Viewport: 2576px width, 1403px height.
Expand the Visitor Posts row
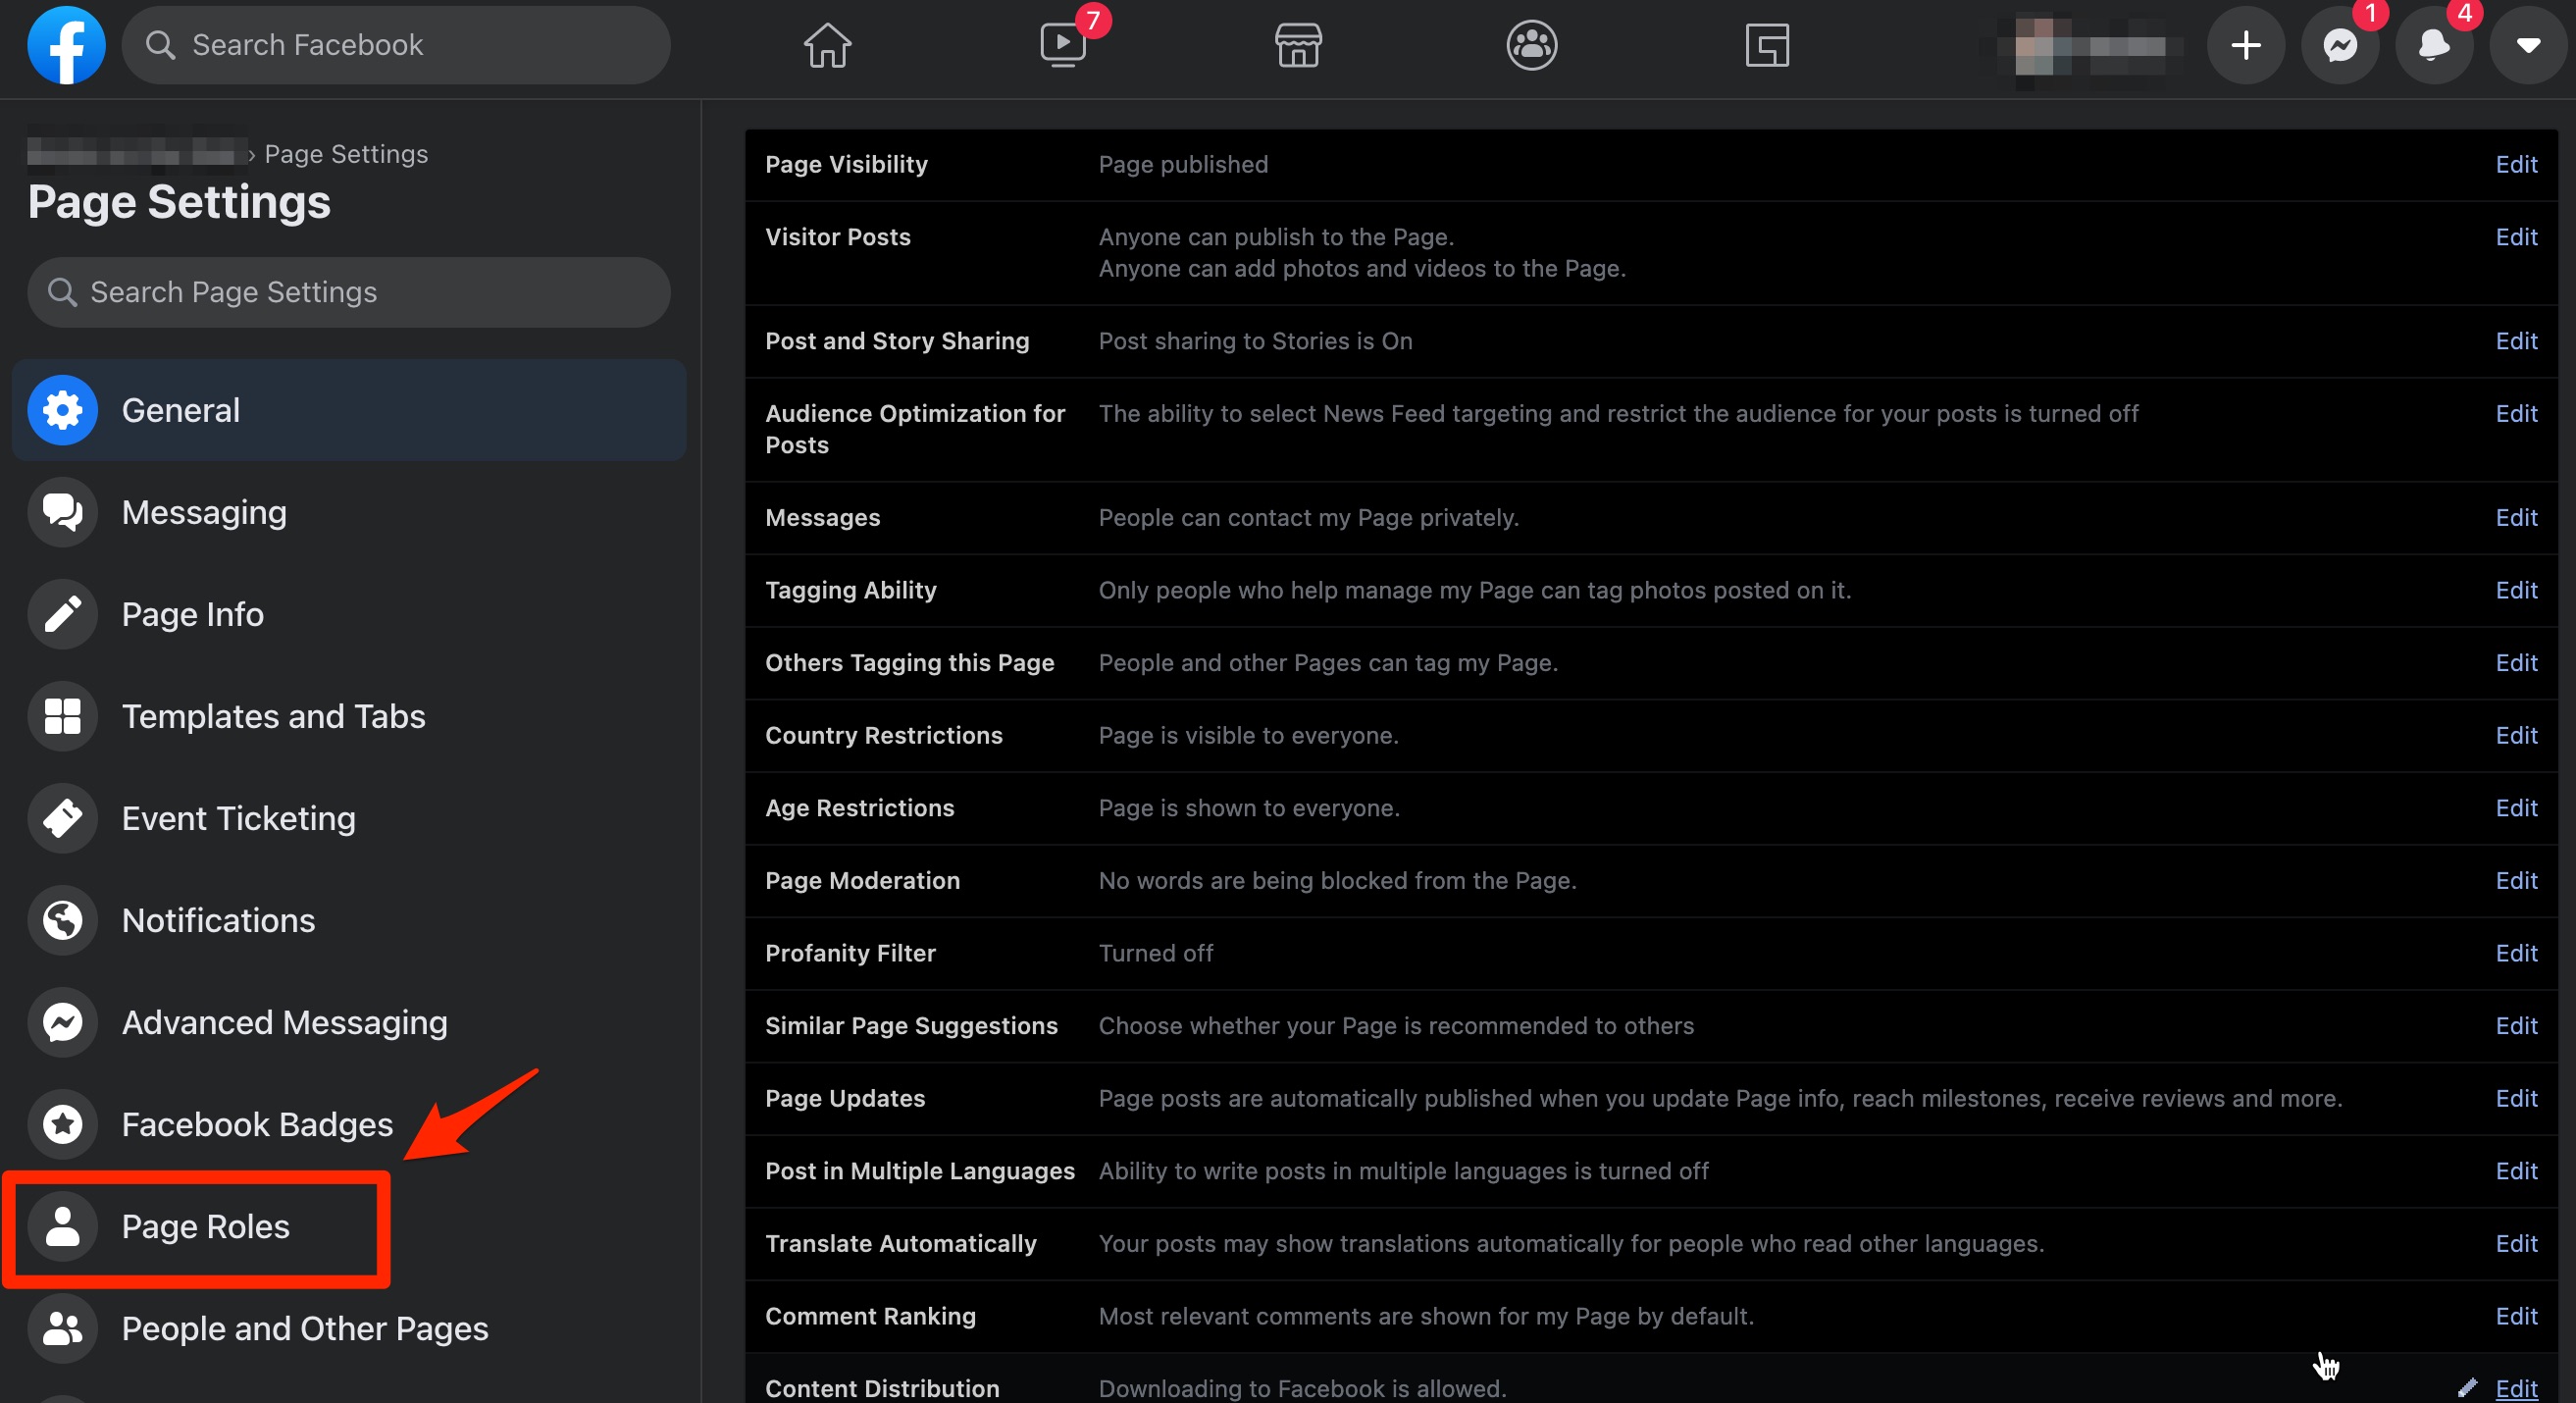click(x=2515, y=237)
